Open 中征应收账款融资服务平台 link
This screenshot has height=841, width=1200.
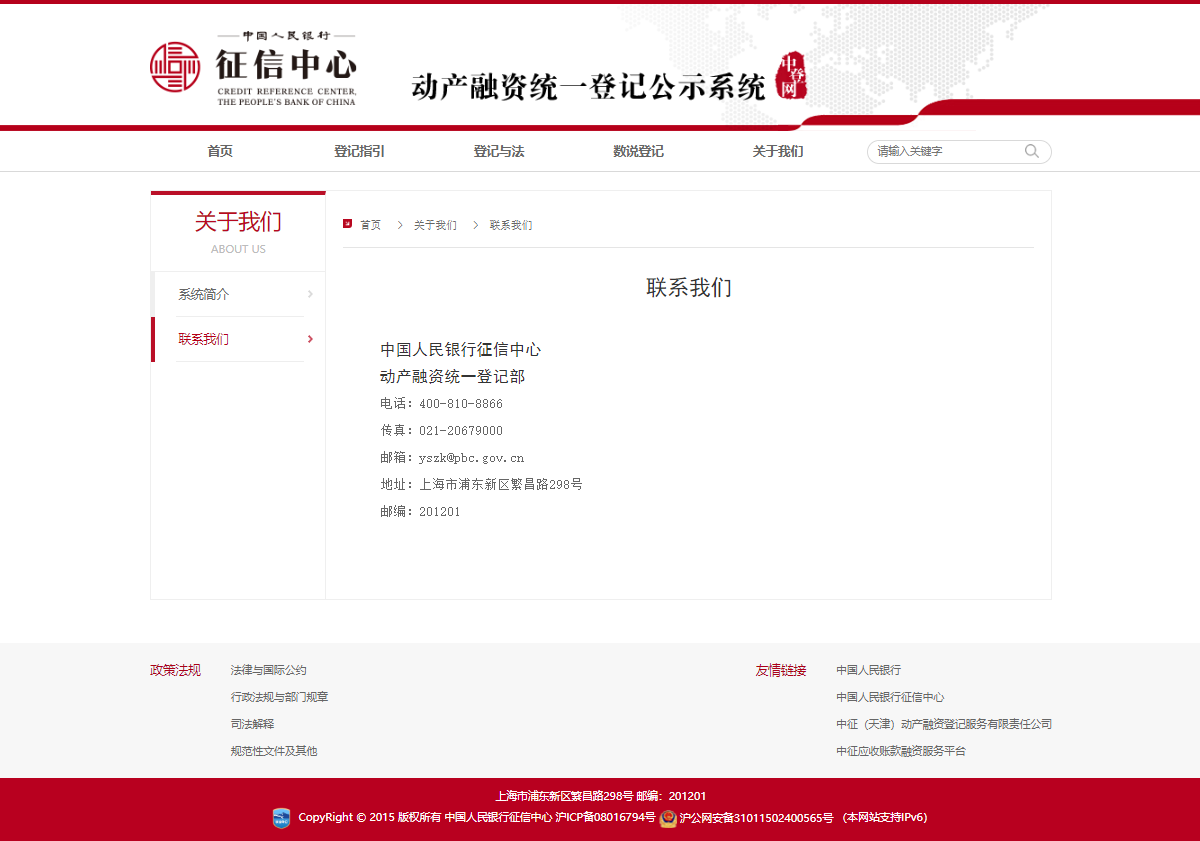click(901, 751)
